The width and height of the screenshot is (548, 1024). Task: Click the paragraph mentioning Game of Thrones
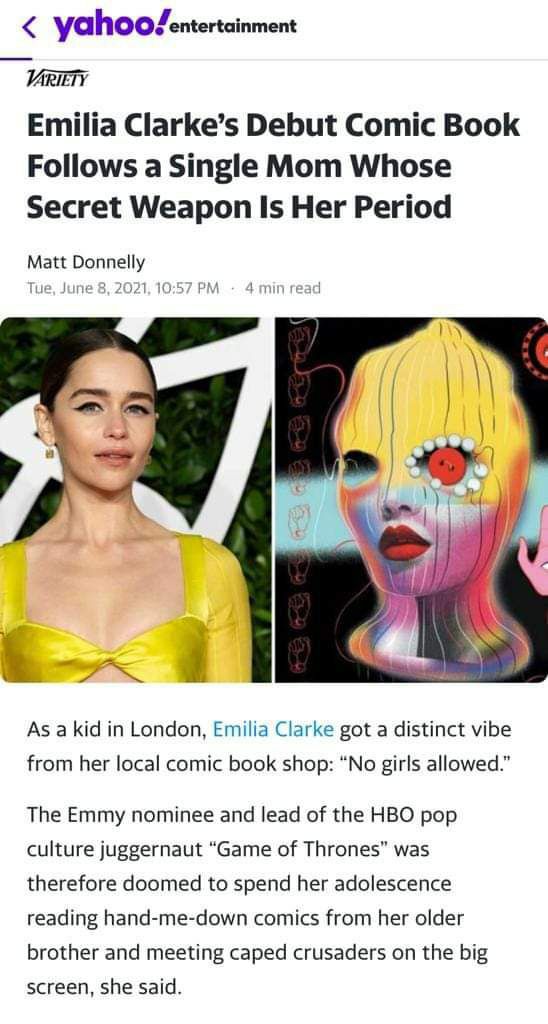[257, 901]
